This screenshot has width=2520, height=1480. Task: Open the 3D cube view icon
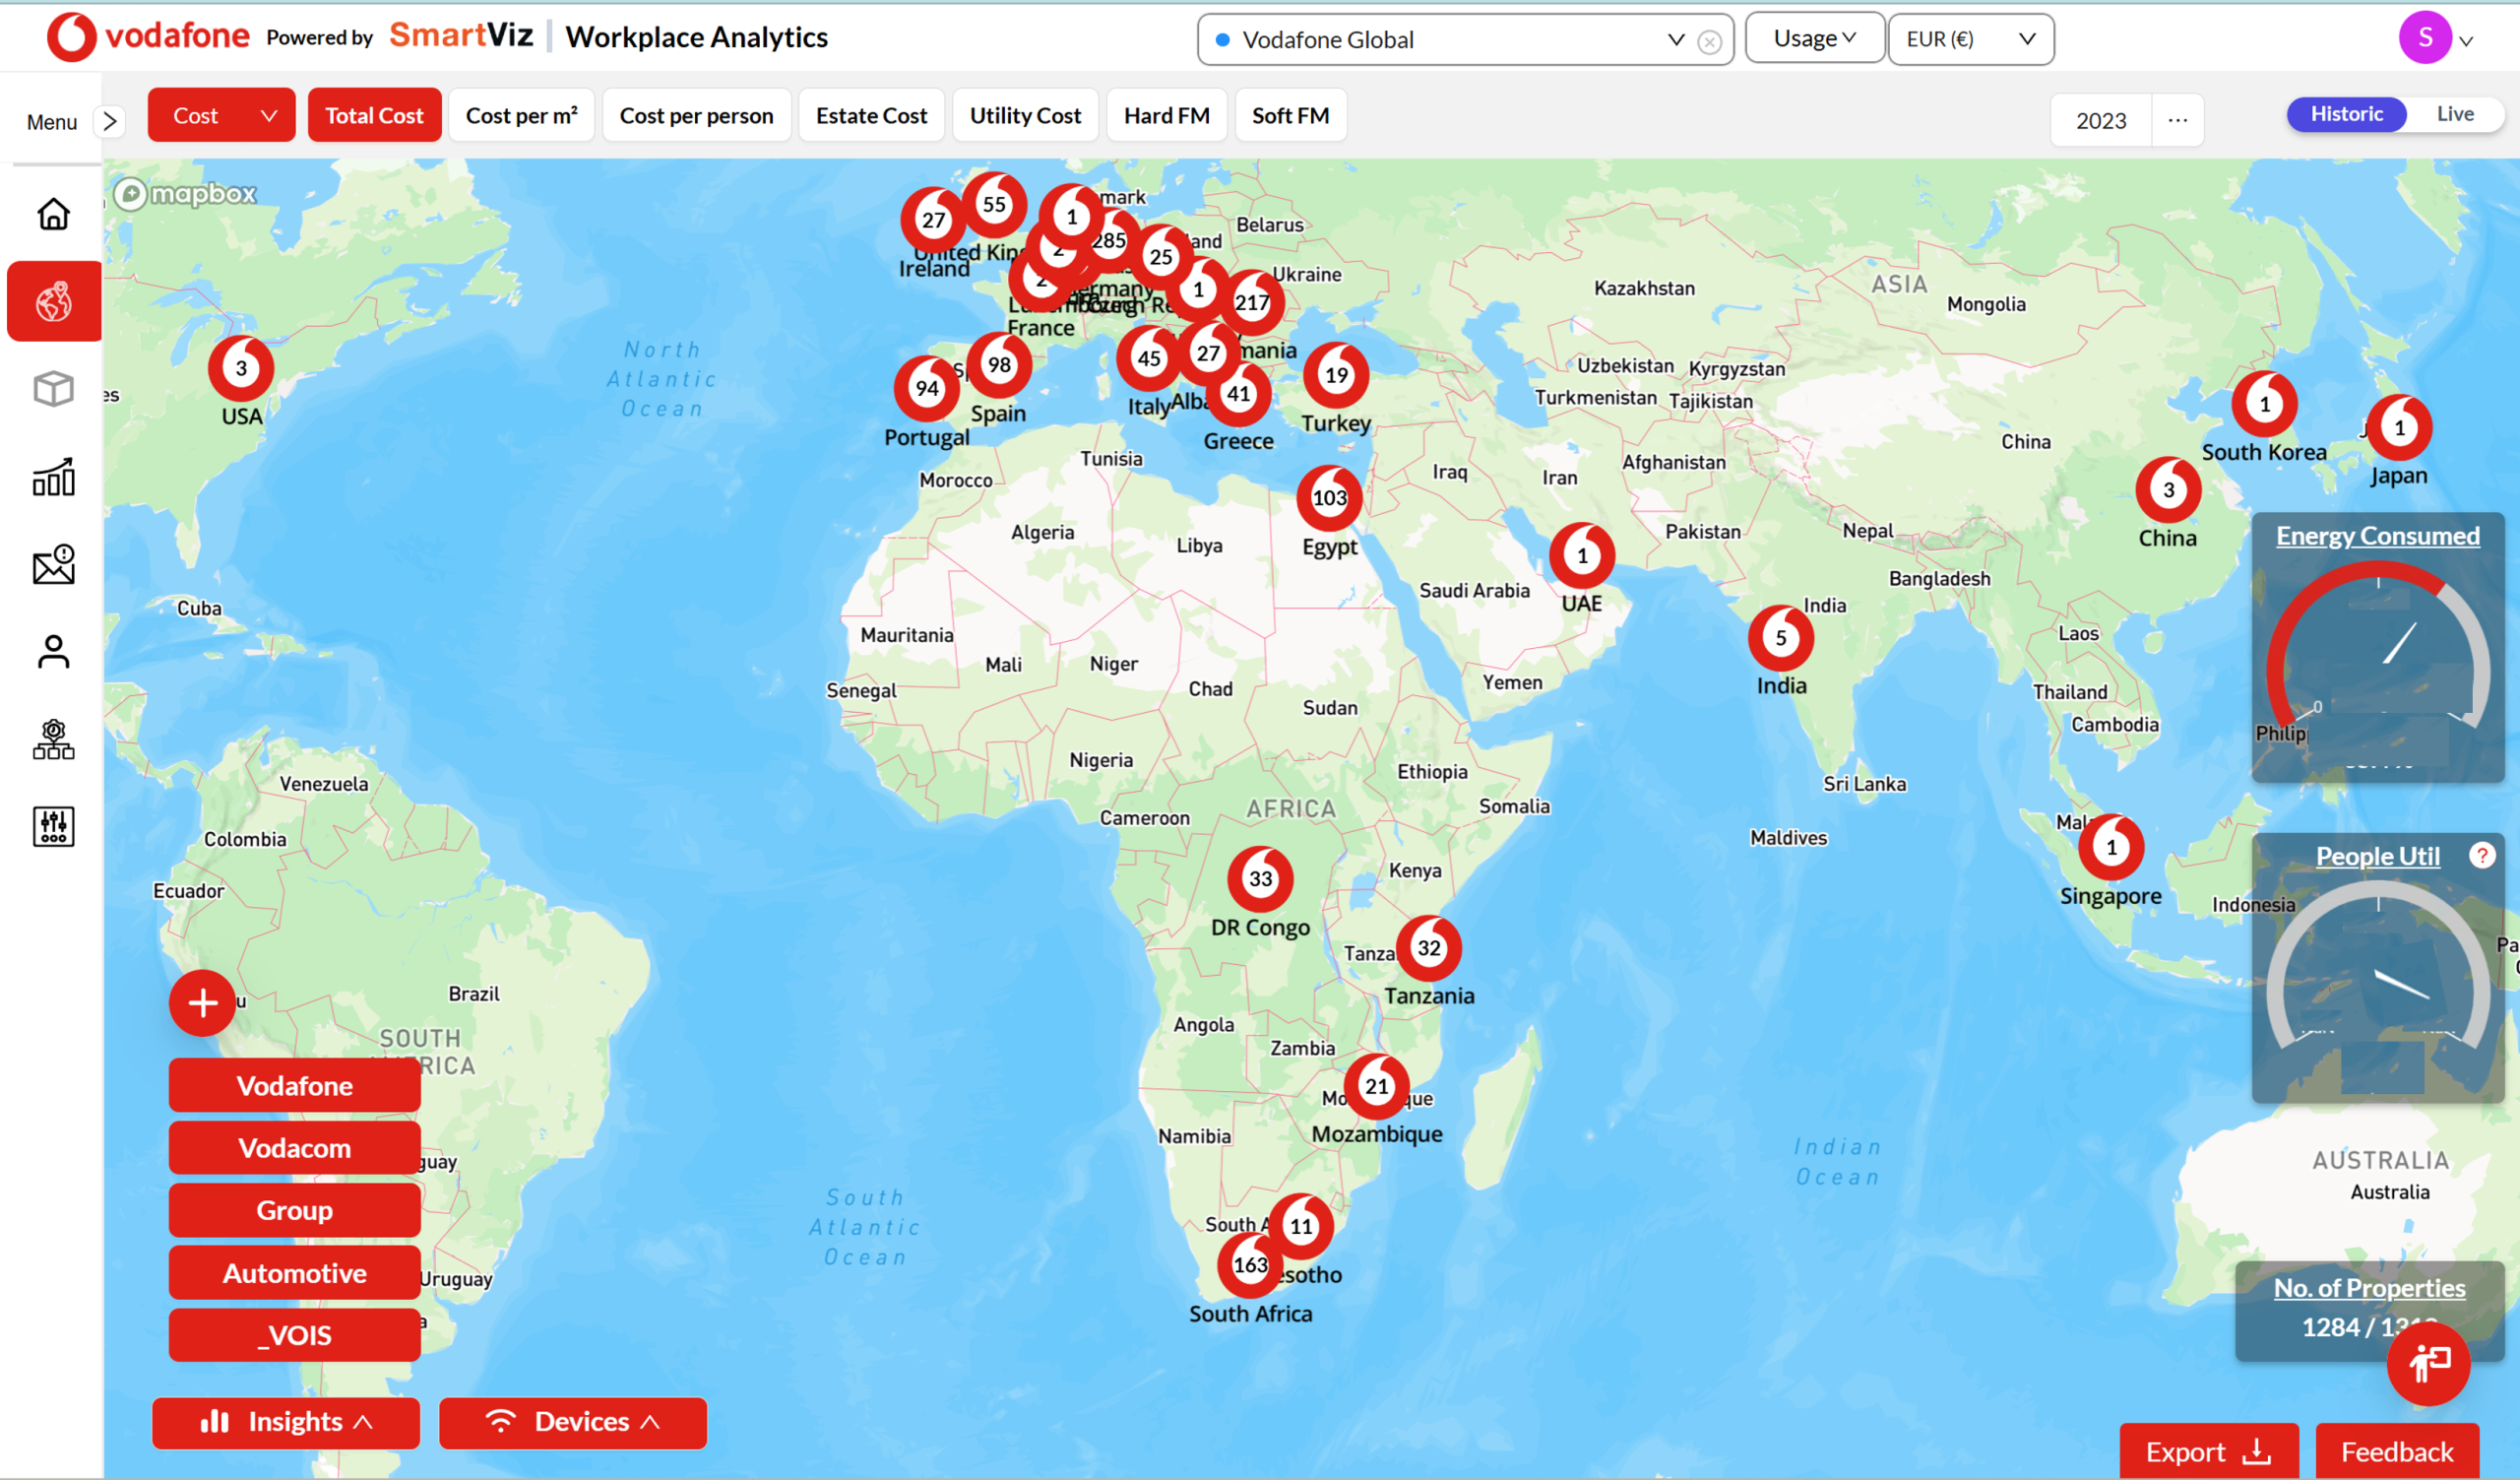(53, 389)
